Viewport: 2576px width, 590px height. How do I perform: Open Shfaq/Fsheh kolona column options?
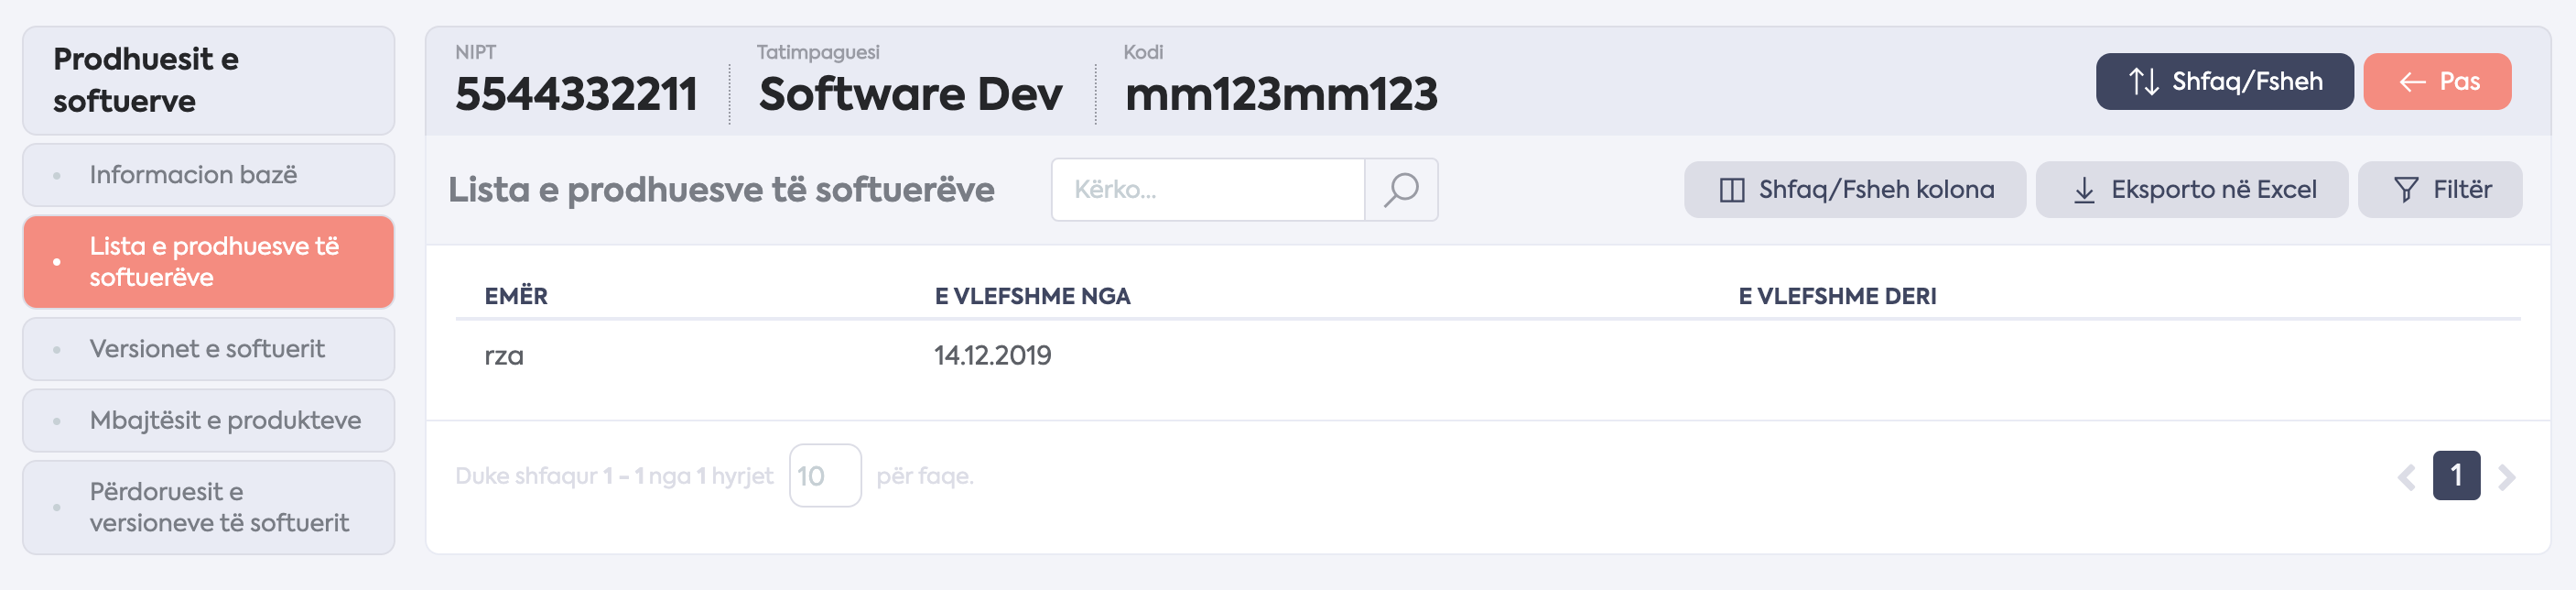[x=1855, y=189]
